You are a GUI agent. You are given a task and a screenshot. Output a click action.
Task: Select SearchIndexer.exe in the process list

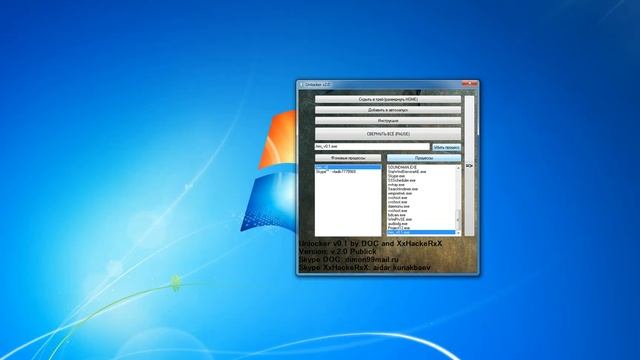click(x=421, y=189)
